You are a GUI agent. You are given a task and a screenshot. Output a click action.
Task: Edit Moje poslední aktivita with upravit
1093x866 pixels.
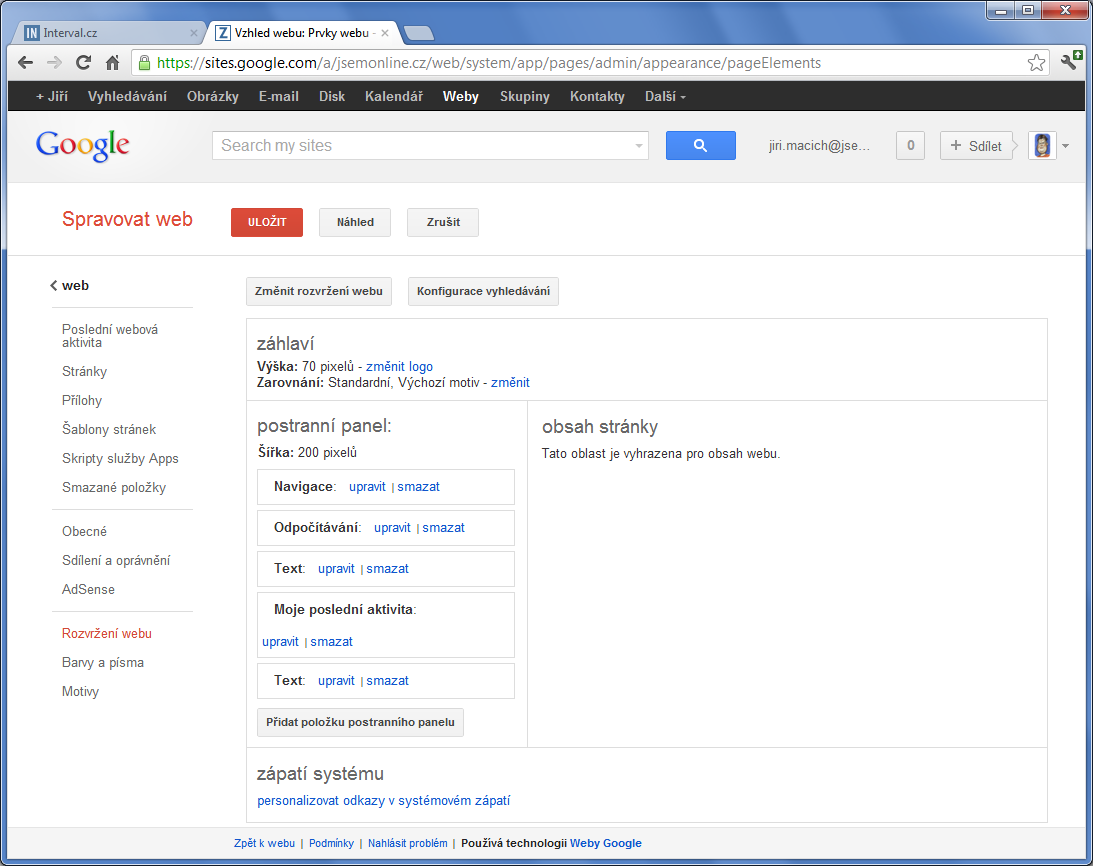tap(280, 641)
